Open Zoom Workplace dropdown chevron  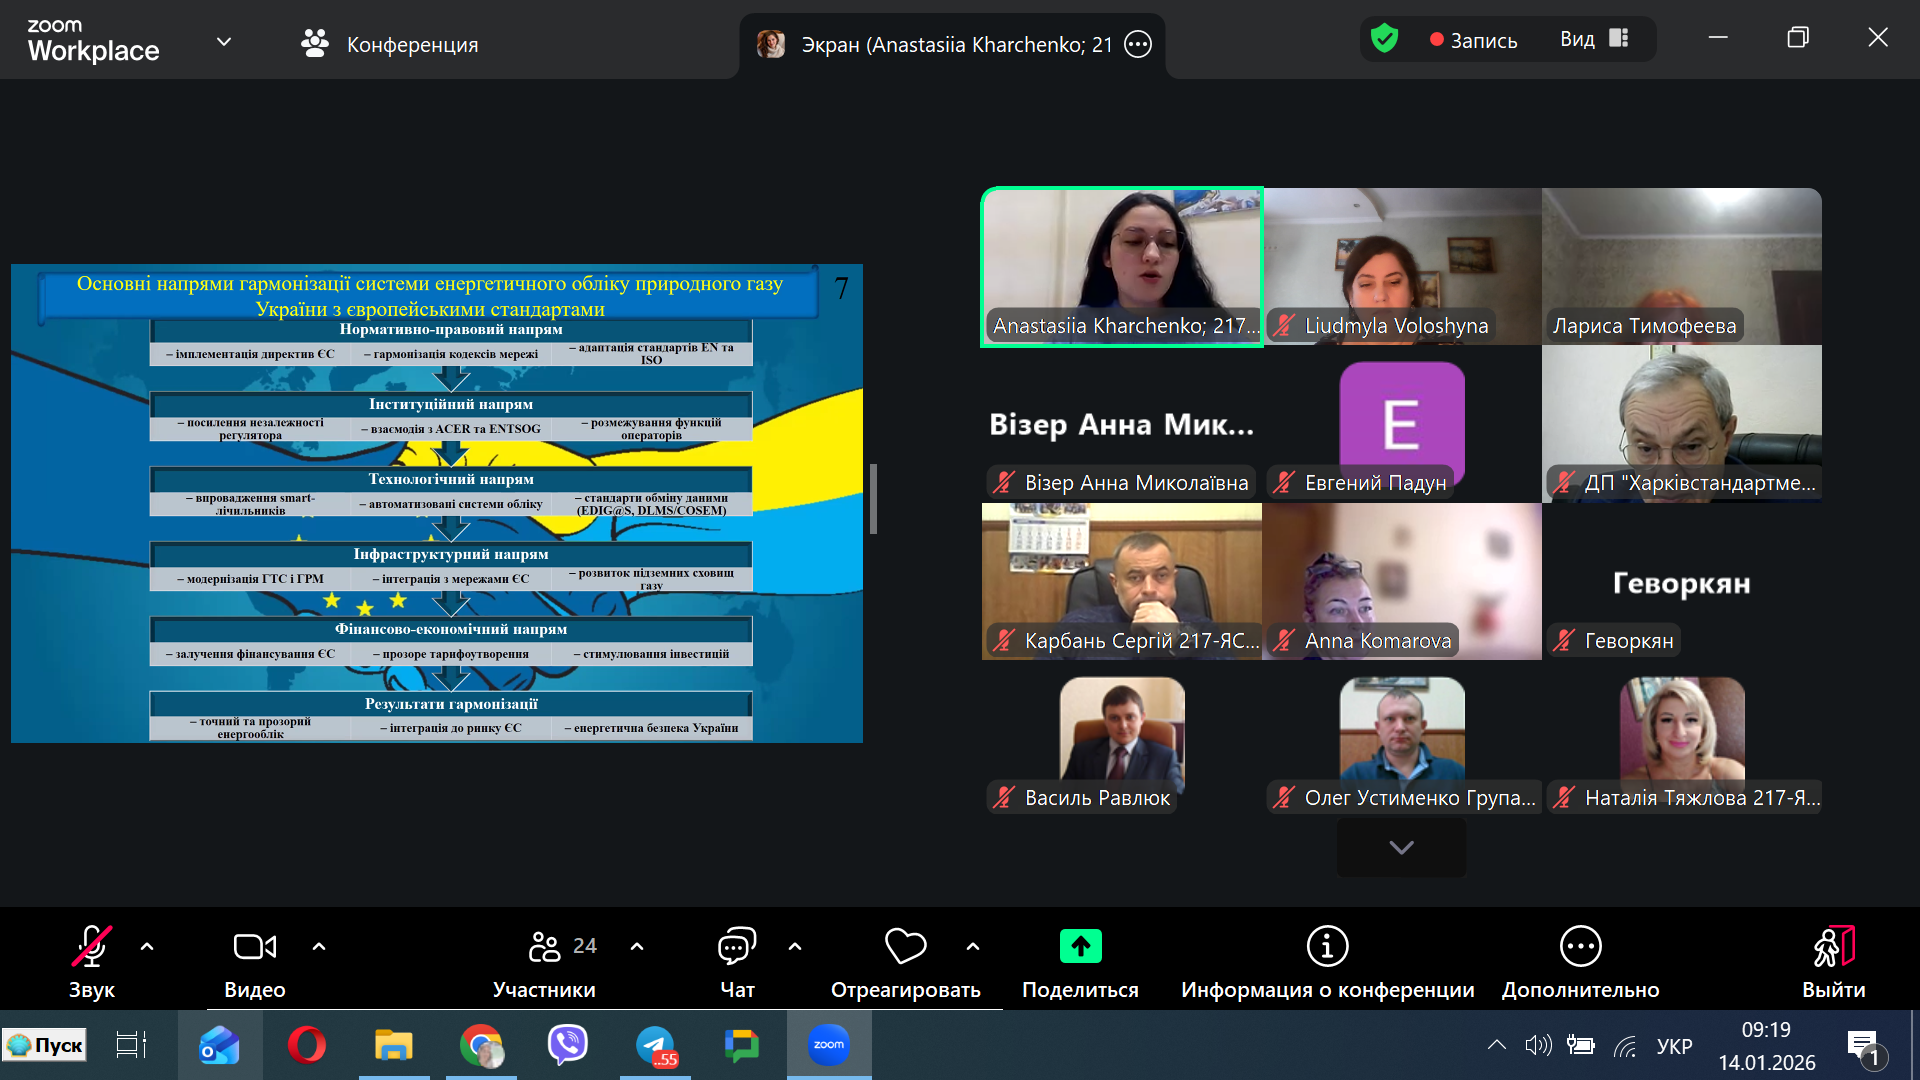point(224,42)
